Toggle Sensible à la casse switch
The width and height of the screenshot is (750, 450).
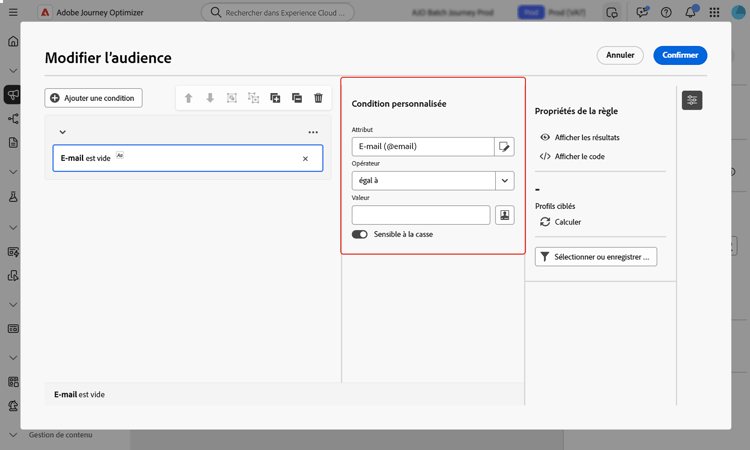360,234
